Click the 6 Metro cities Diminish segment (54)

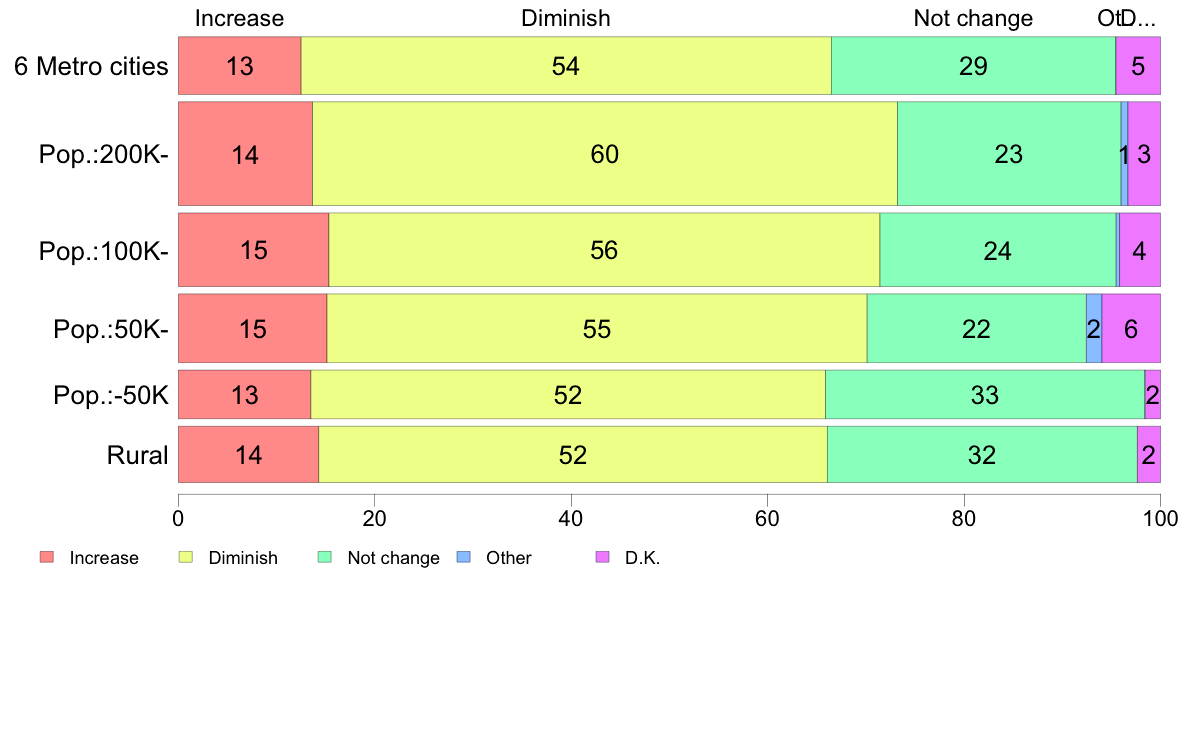[x=566, y=66]
